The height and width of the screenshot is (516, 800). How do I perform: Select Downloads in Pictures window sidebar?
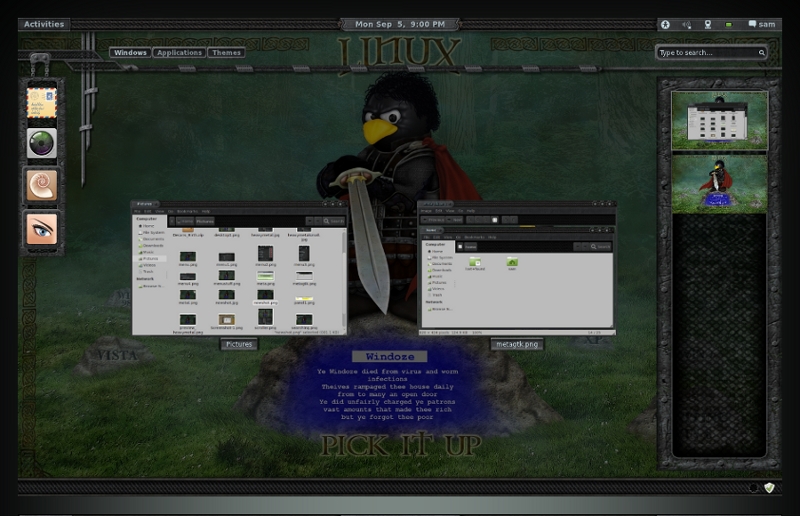(x=151, y=245)
